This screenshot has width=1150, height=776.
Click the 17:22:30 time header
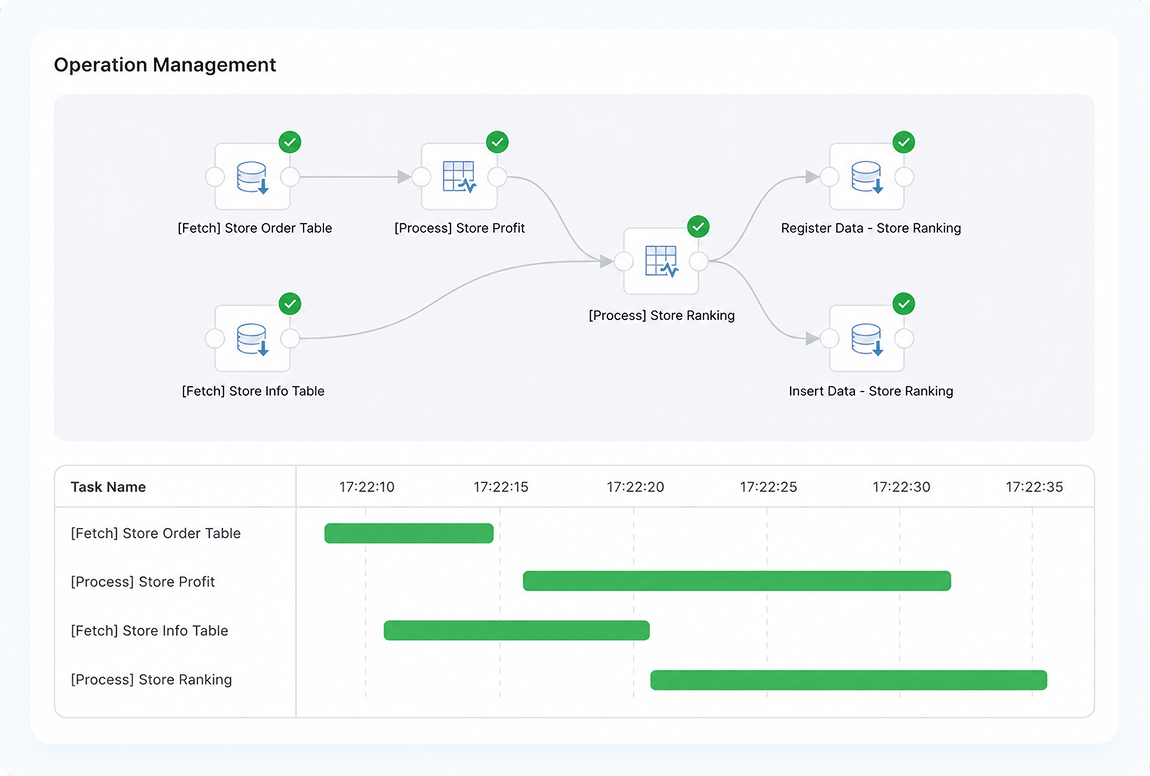pyautogui.click(x=901, y=487)
